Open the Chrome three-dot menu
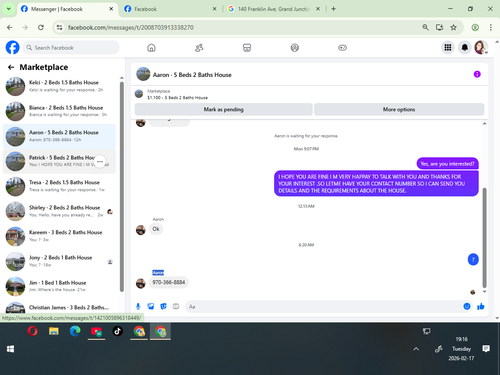Screen dimensions: 500x375 (491, 27)
